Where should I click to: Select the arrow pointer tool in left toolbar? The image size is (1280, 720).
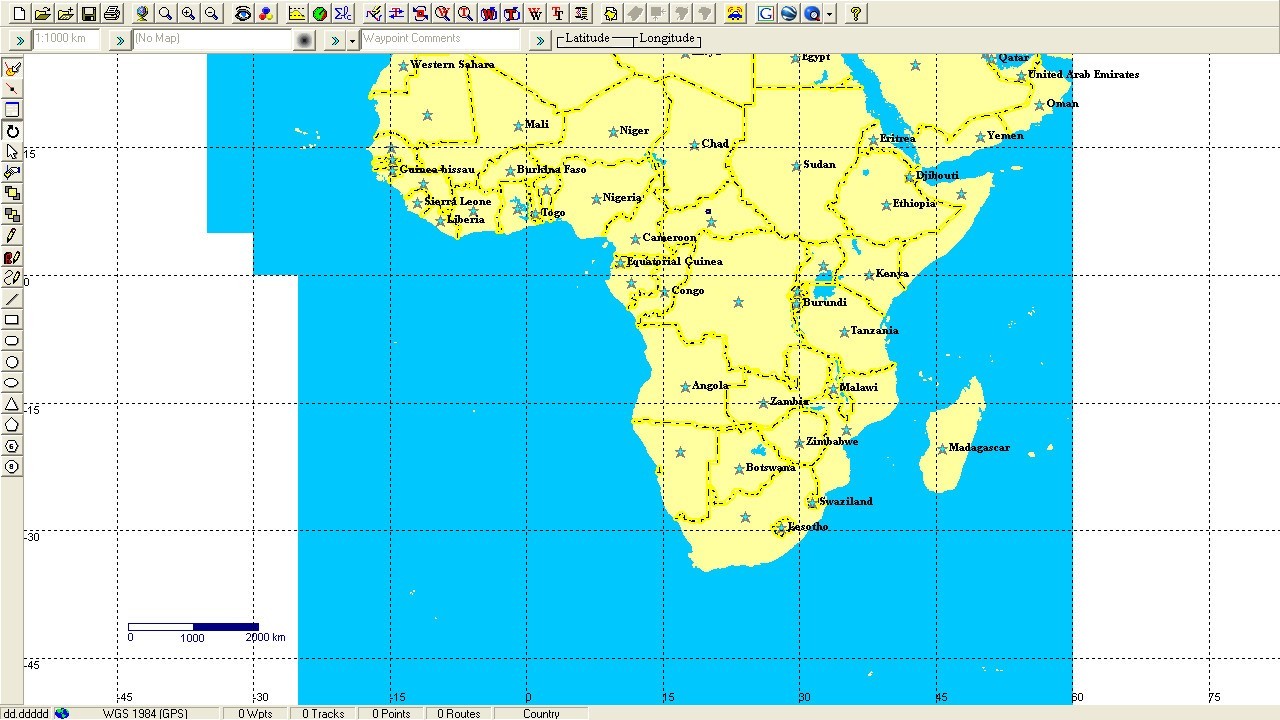pos(12,152)
